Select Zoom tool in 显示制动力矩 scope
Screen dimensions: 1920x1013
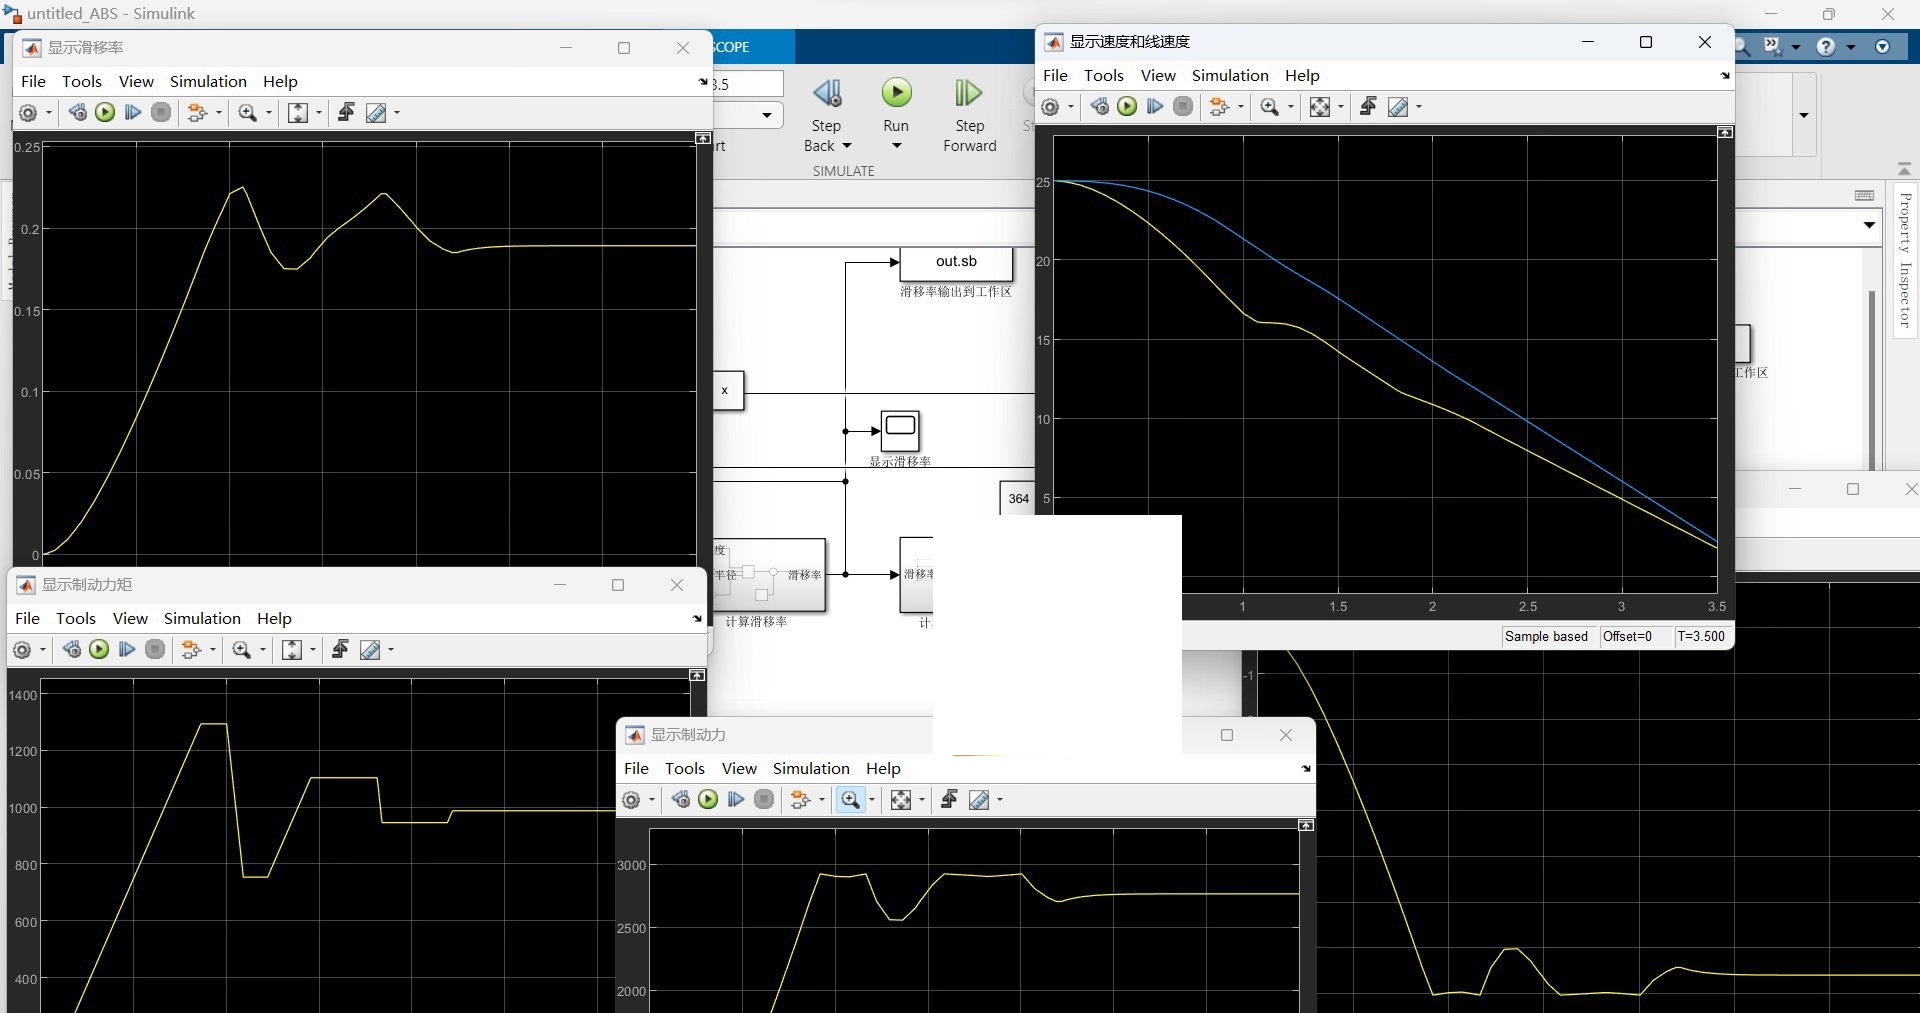(x=242, y=650)
